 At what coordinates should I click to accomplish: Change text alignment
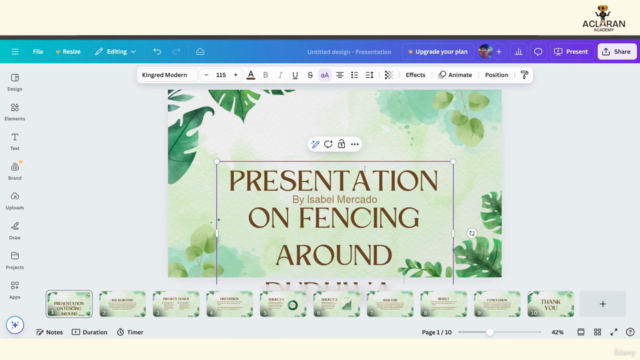pyautogui.click(x=340, y=75)
